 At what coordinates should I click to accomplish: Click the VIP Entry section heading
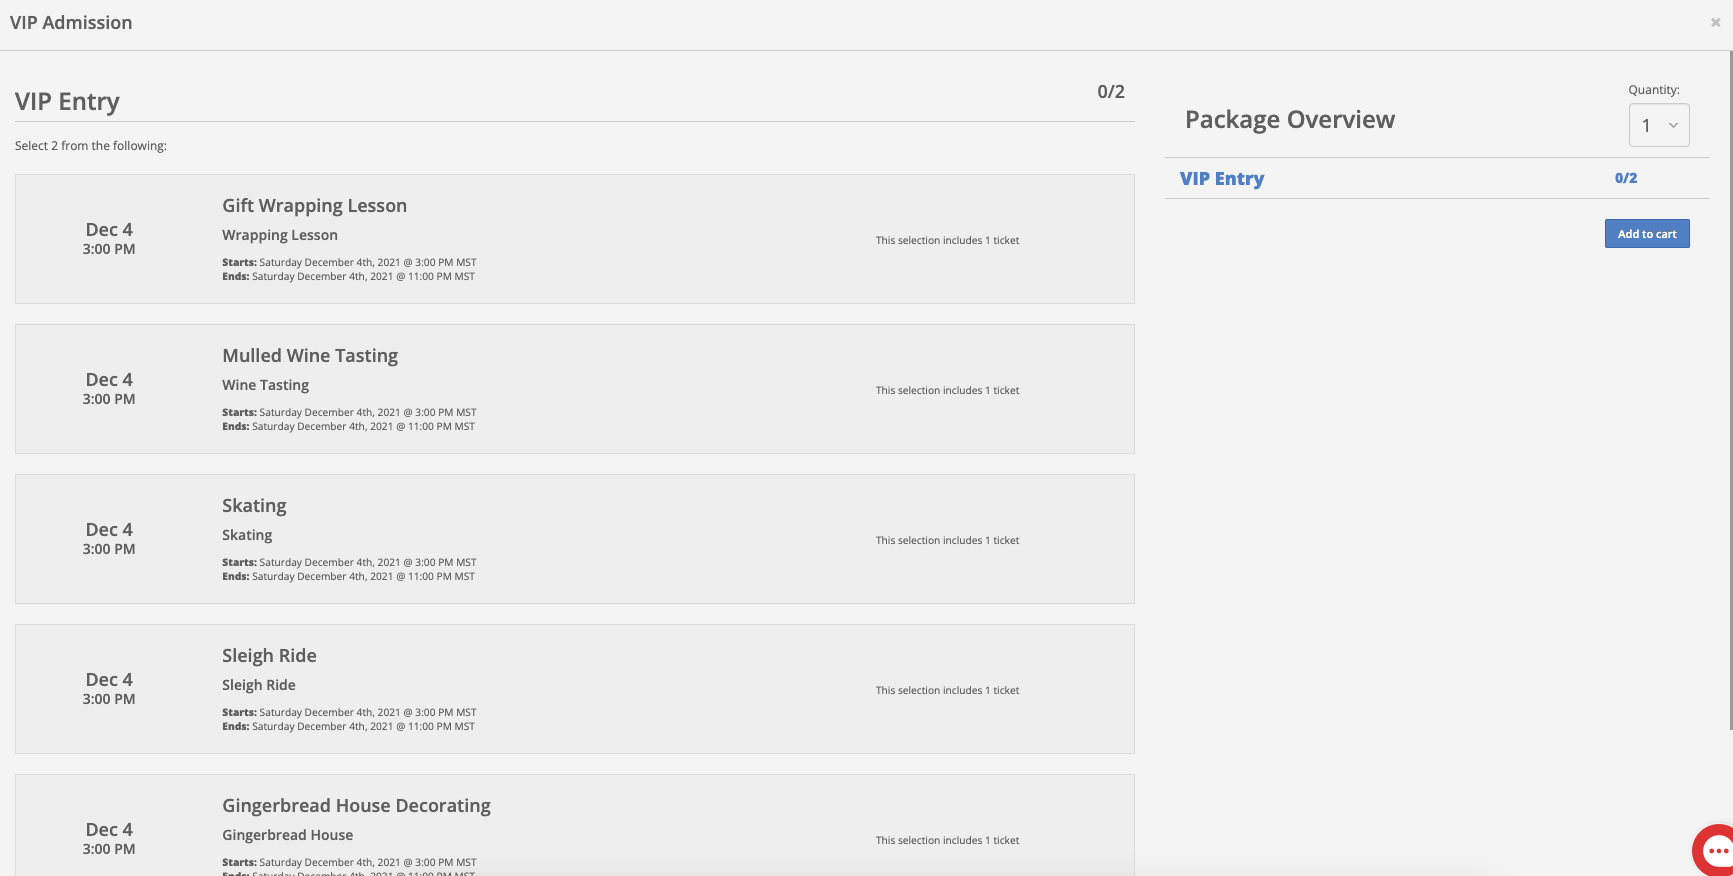pos(67,101)
